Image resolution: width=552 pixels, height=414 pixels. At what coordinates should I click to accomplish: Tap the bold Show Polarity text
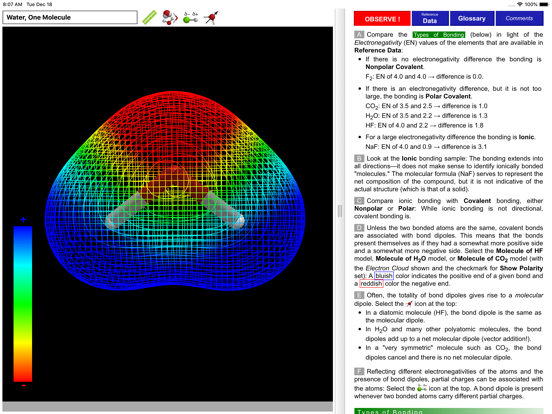coord(521,268)
